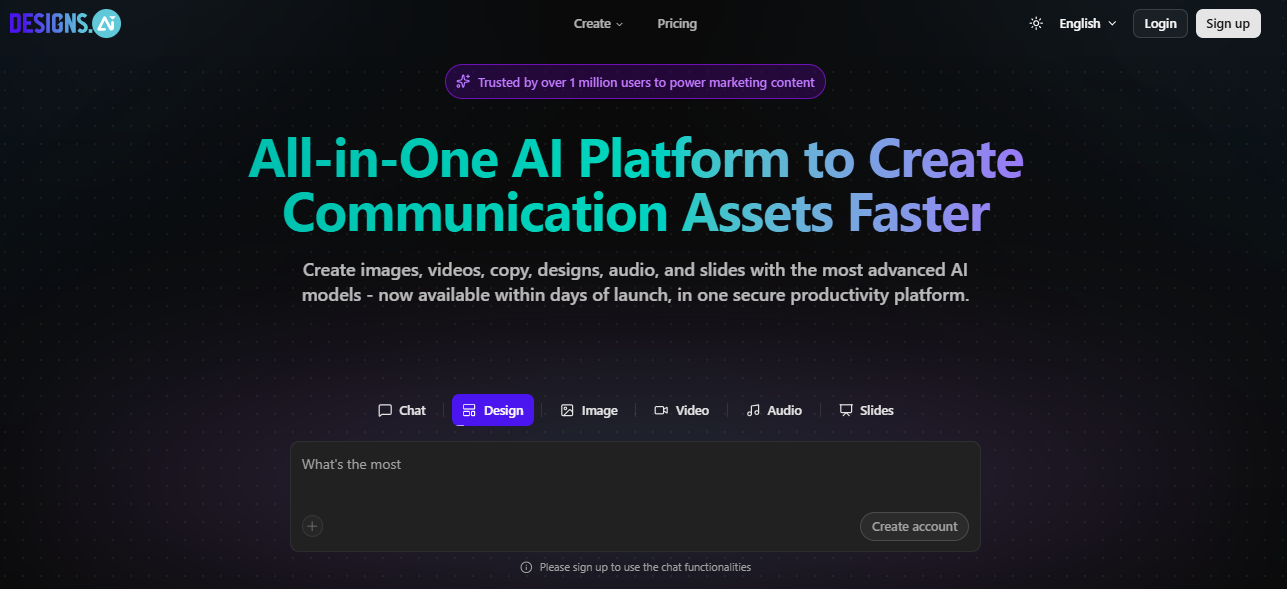Focus the prompt text input field
This screenshot has height=589, width=1287.
click(635, 480)
